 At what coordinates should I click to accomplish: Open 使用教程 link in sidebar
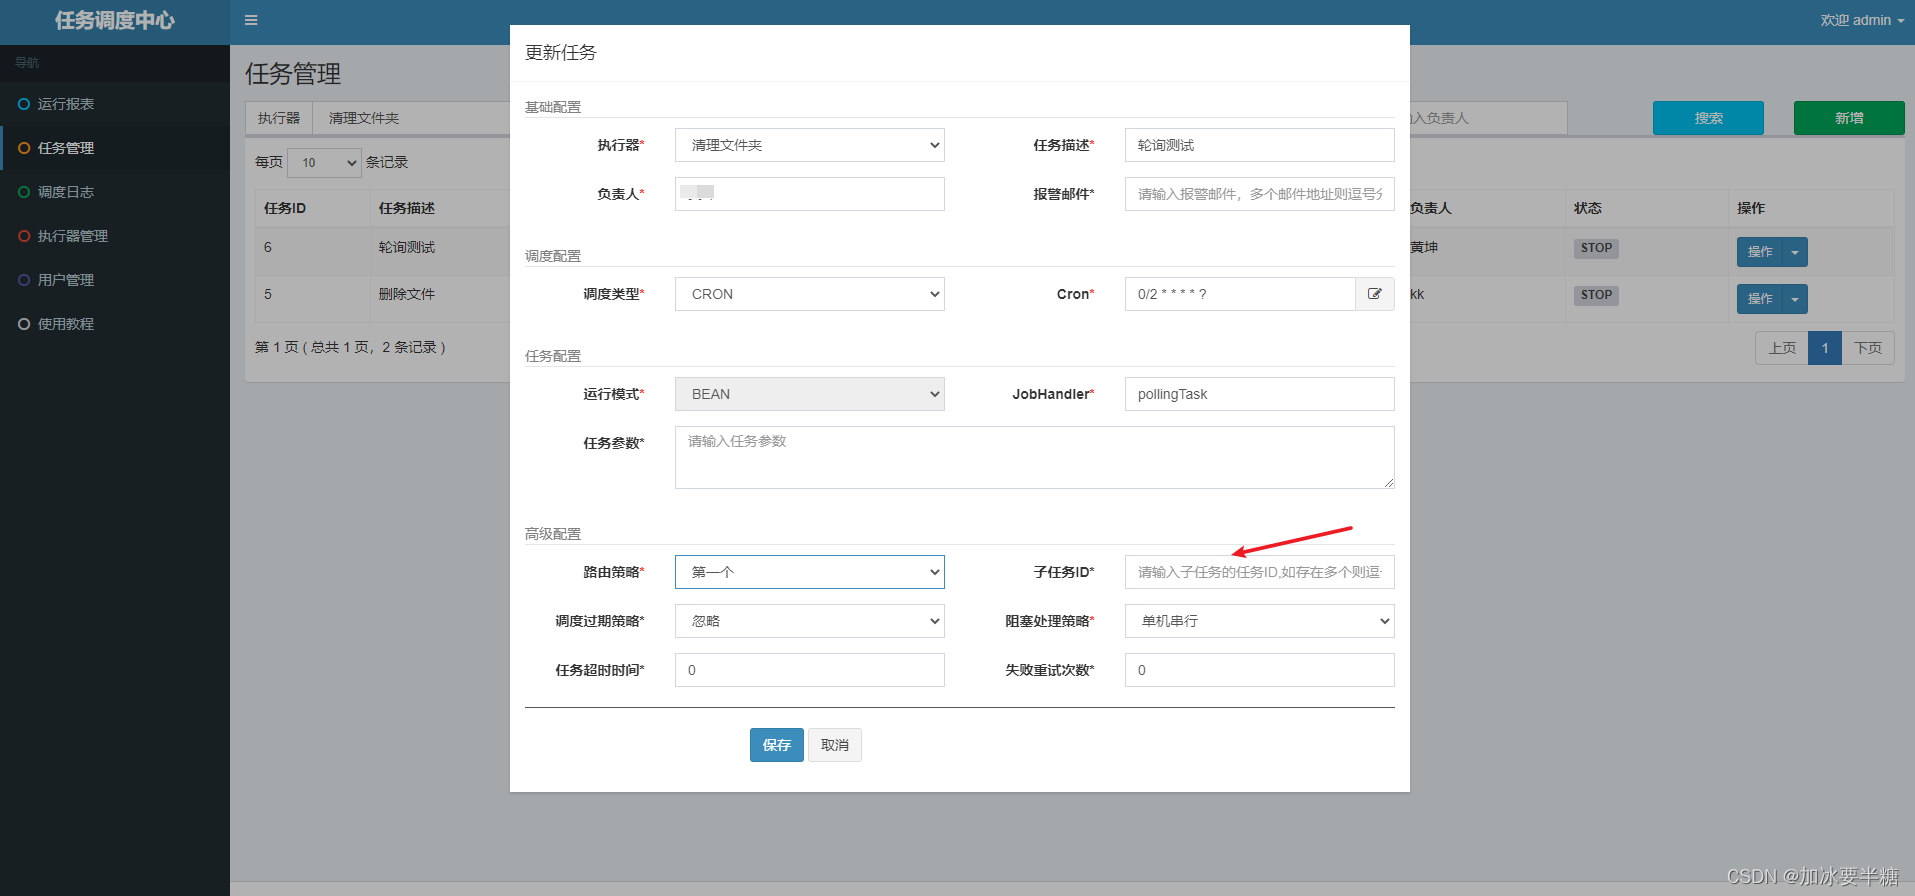tap(115, 324)
